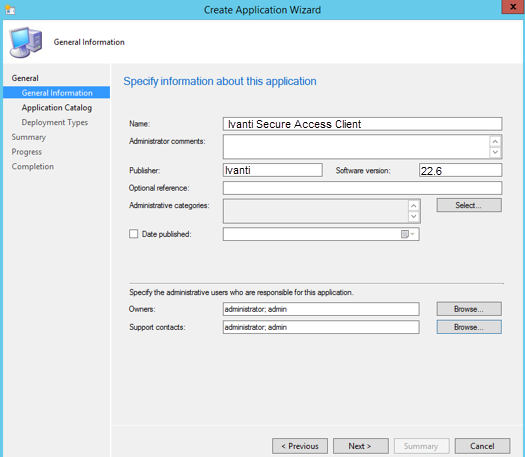Image resolution: width=525 pixels, height=457 pixels.
Task: Click the General section heading
Action: click(x=25, y=78)
